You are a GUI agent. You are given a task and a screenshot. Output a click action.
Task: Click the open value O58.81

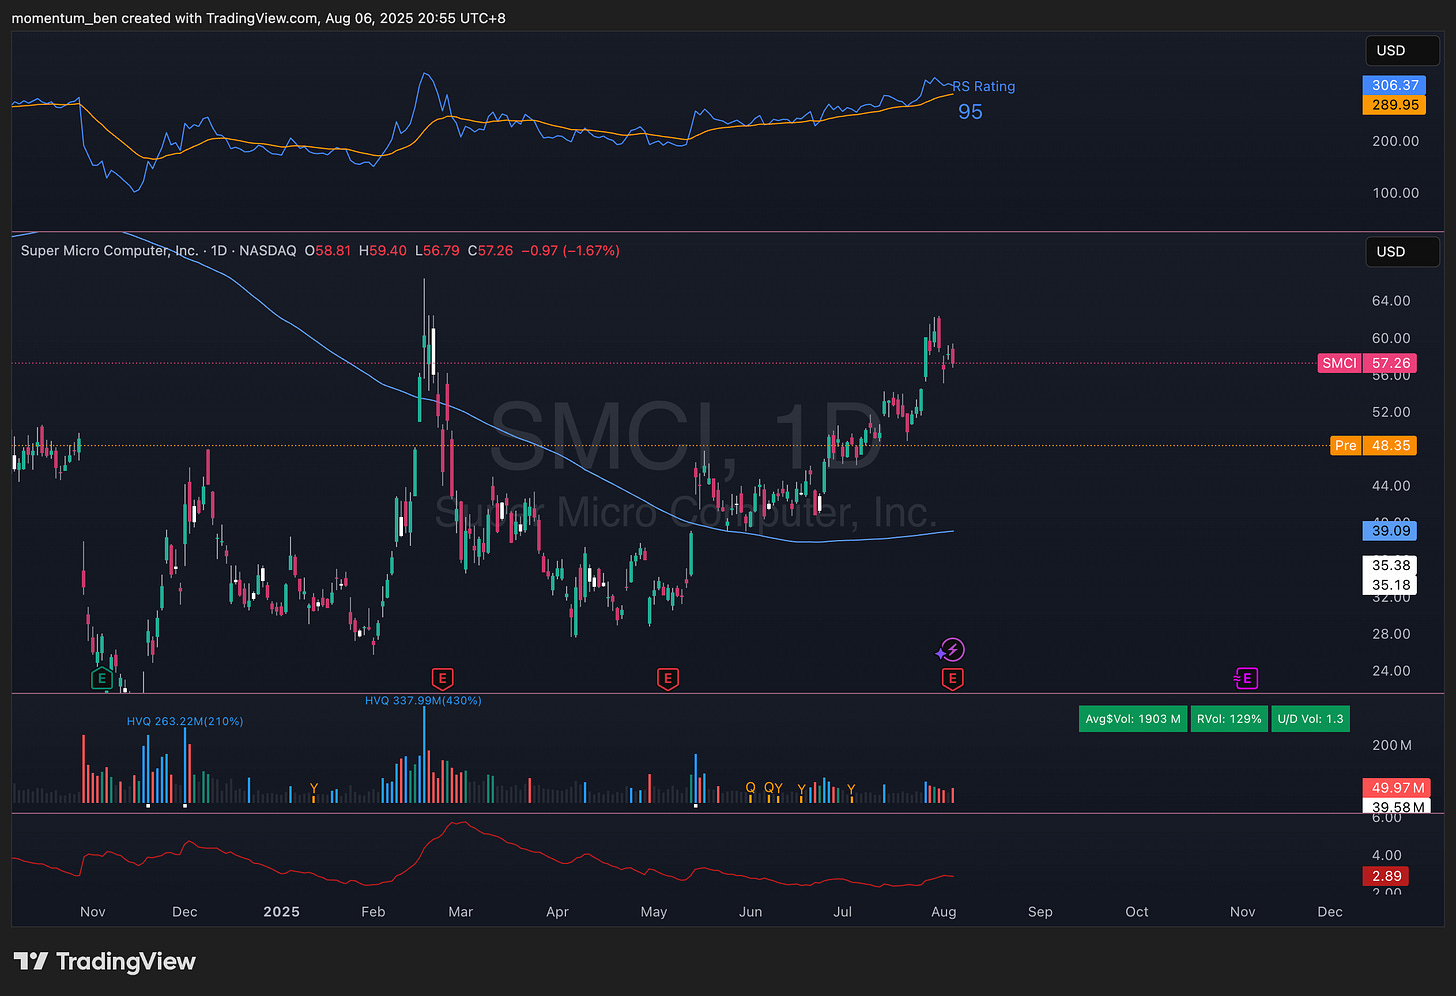click(x=328, y=250)
